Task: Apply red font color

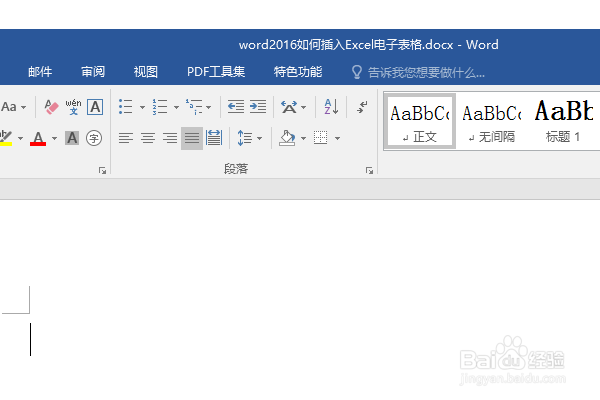Action: click(38, 138)
